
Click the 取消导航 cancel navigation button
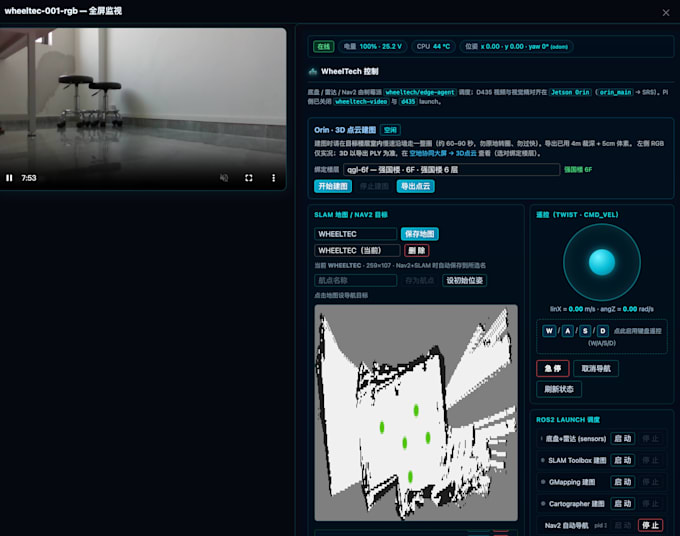(x=596, y=369)
